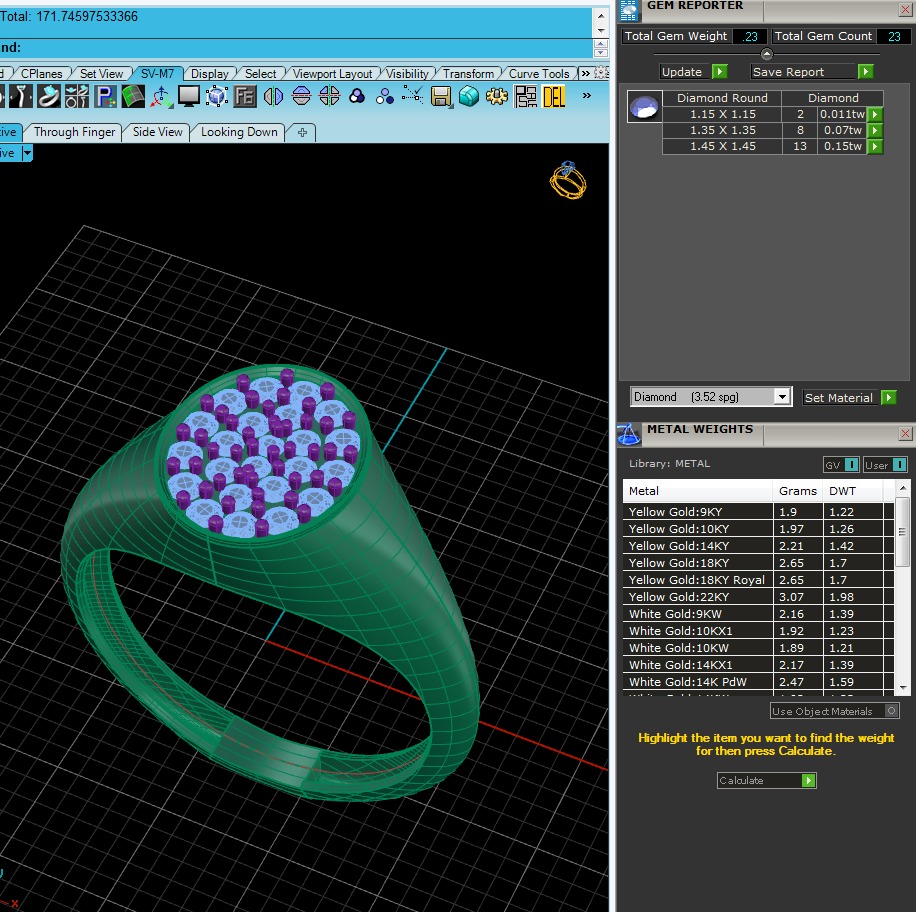Click the rings and gems tool icon
This screenshot has height=912, width=916.
pyautogui.click(x=77, y=96)
